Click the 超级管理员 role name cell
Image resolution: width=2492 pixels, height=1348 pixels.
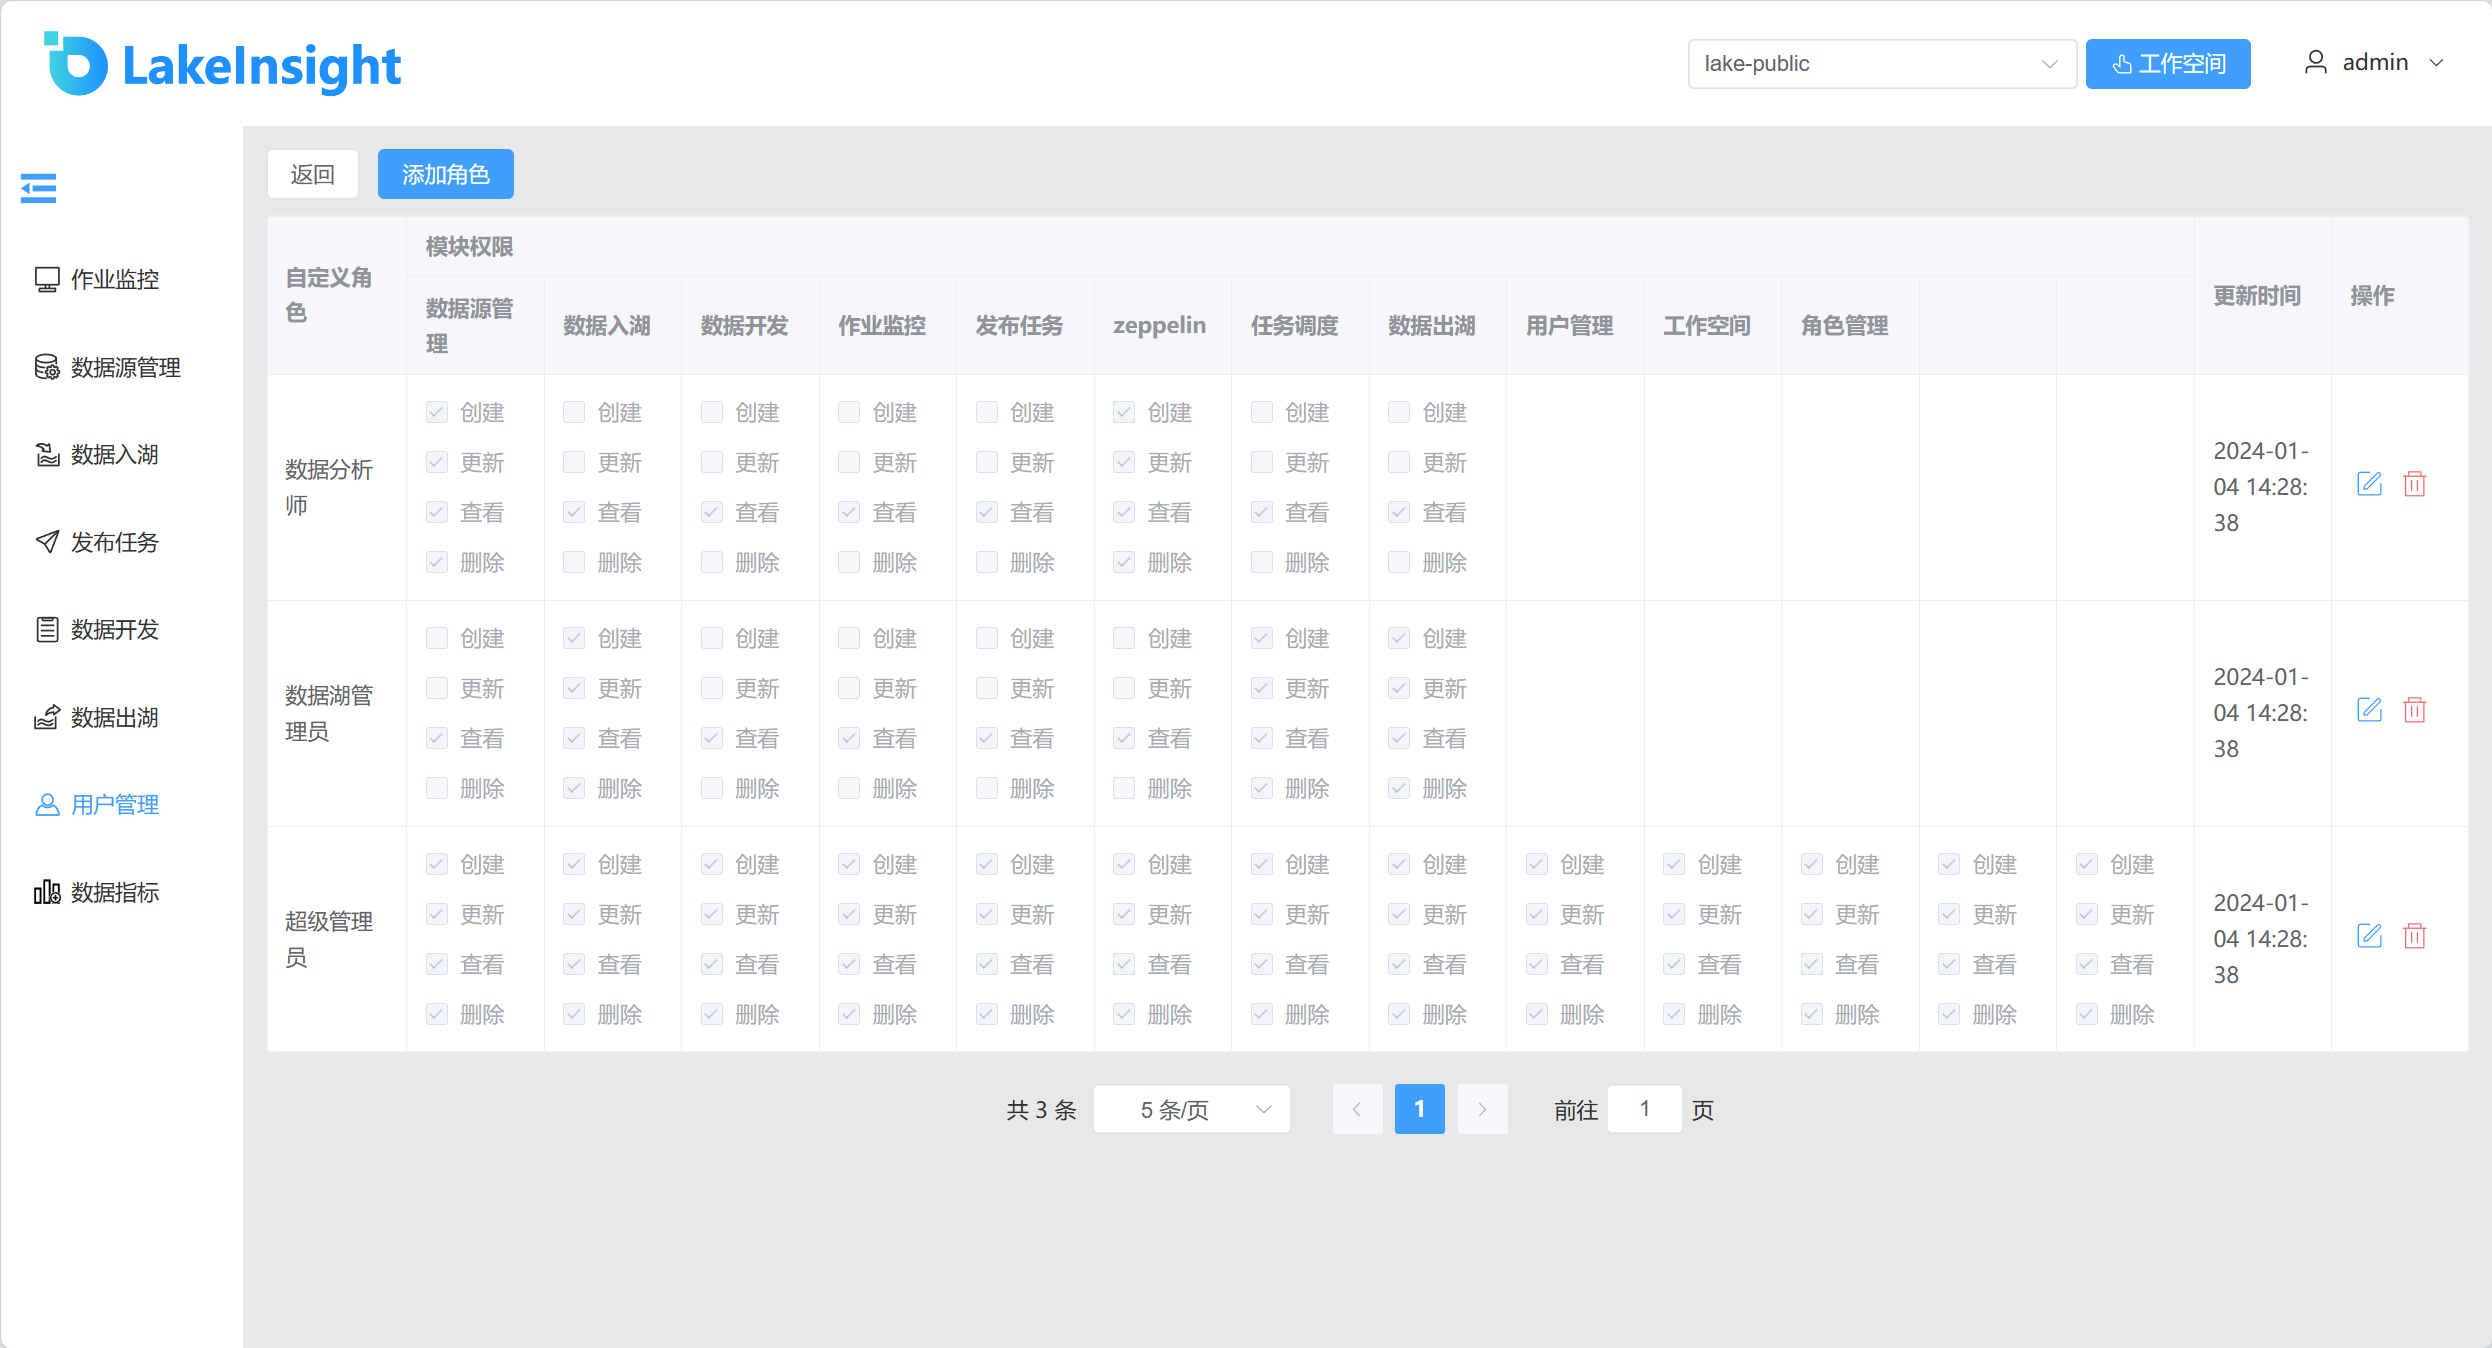[x=337, y=940]
